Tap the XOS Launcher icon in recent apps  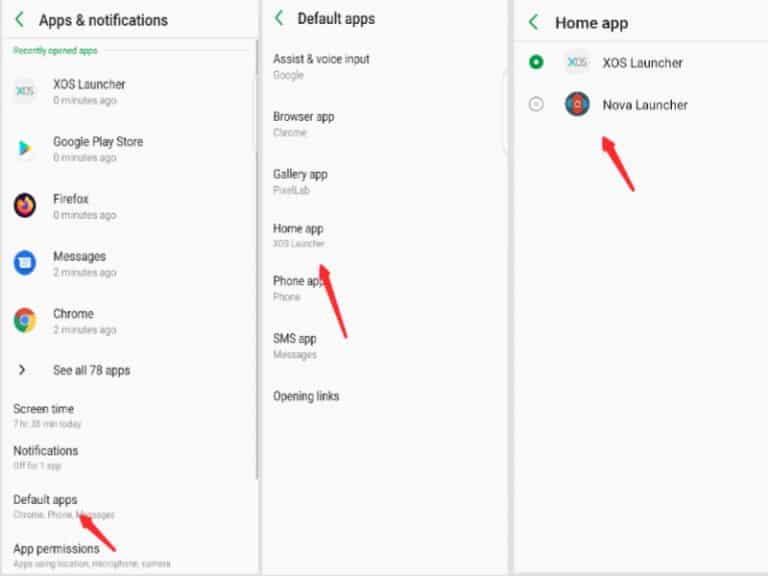[x=24, y=91]
